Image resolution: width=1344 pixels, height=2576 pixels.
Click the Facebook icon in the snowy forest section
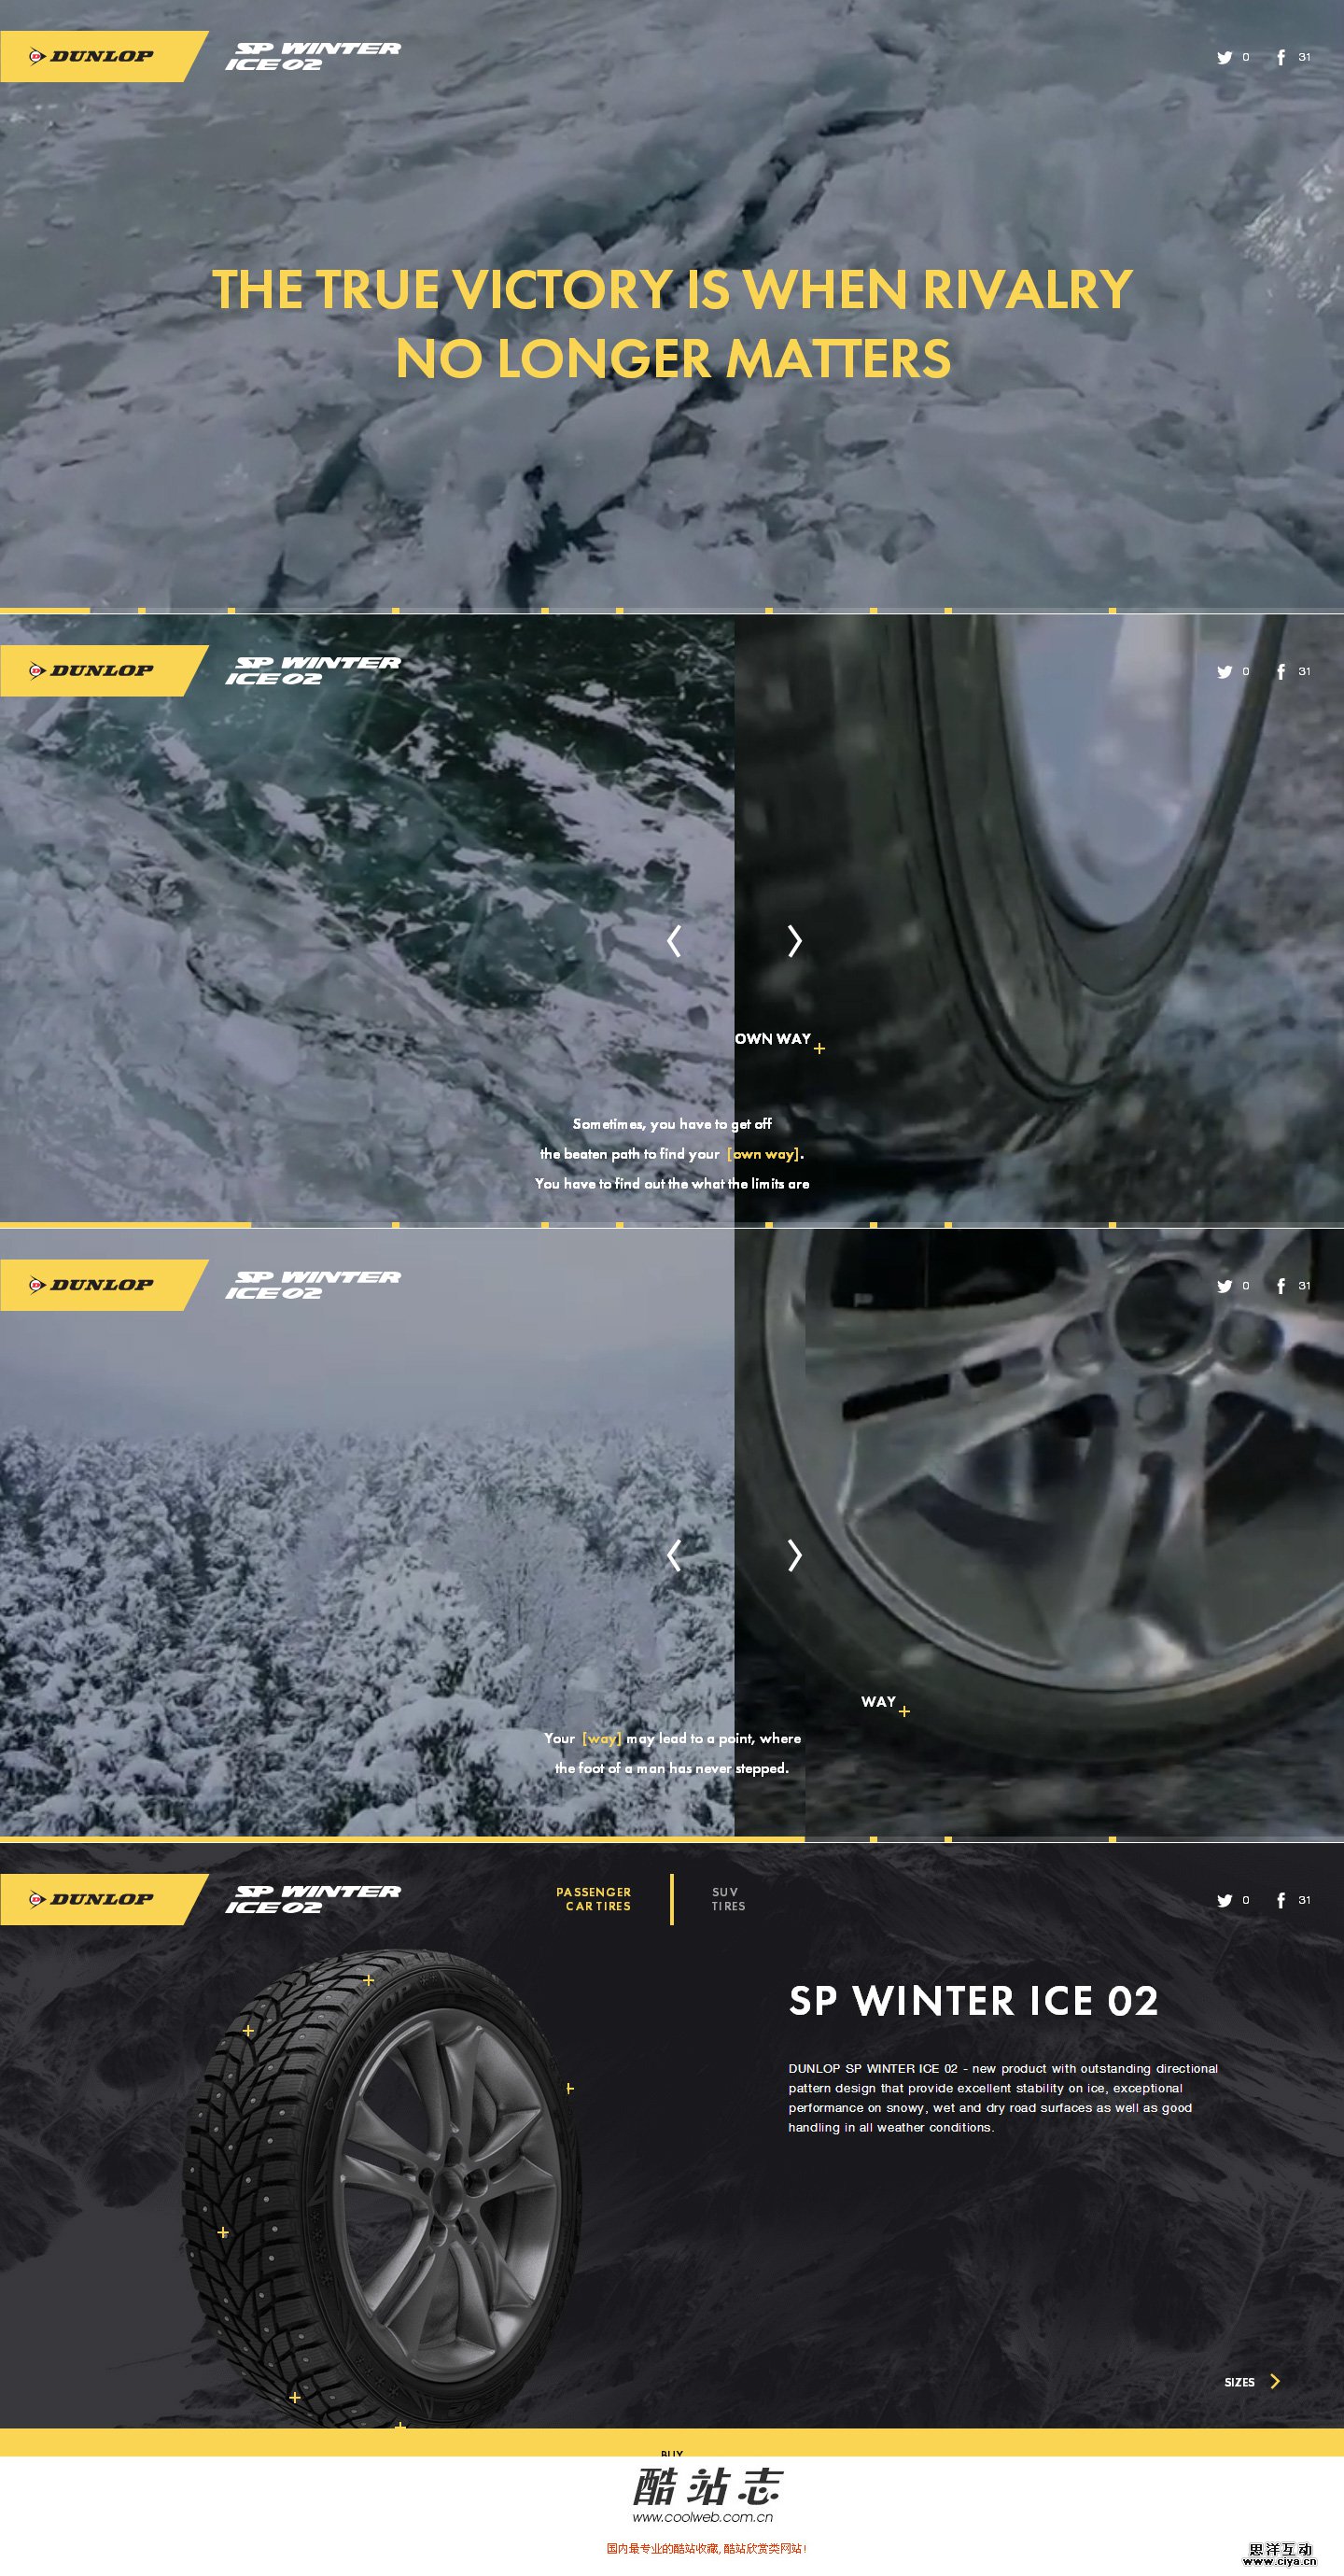(1281, 1286)
